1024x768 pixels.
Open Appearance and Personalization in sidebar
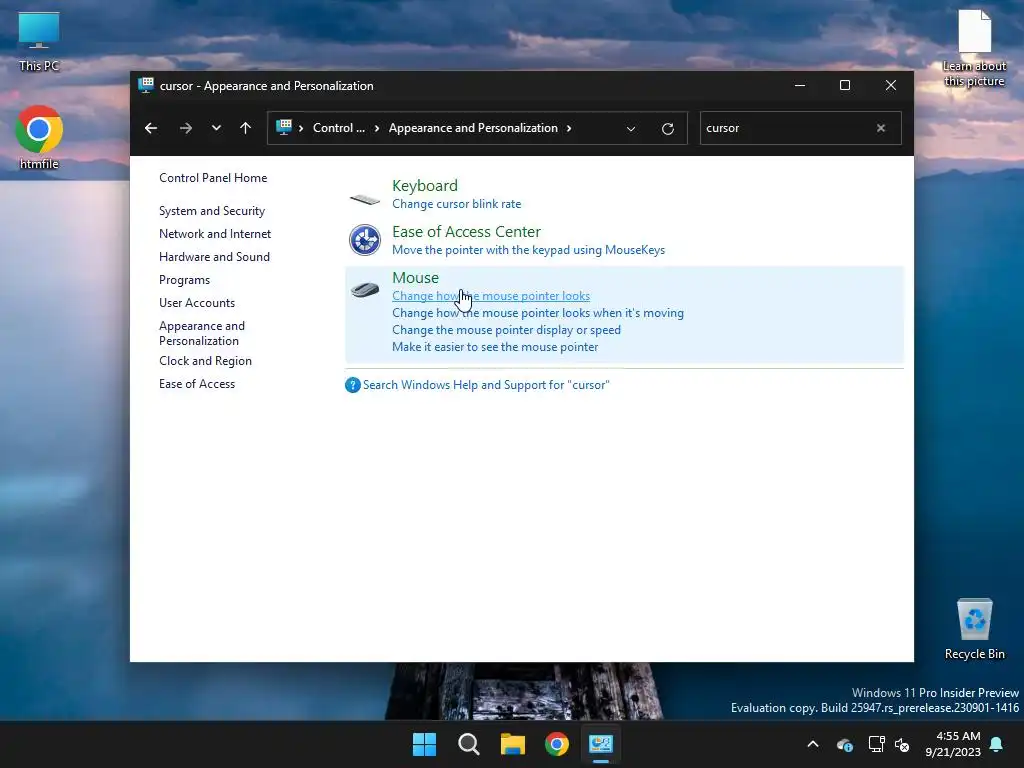202,333
